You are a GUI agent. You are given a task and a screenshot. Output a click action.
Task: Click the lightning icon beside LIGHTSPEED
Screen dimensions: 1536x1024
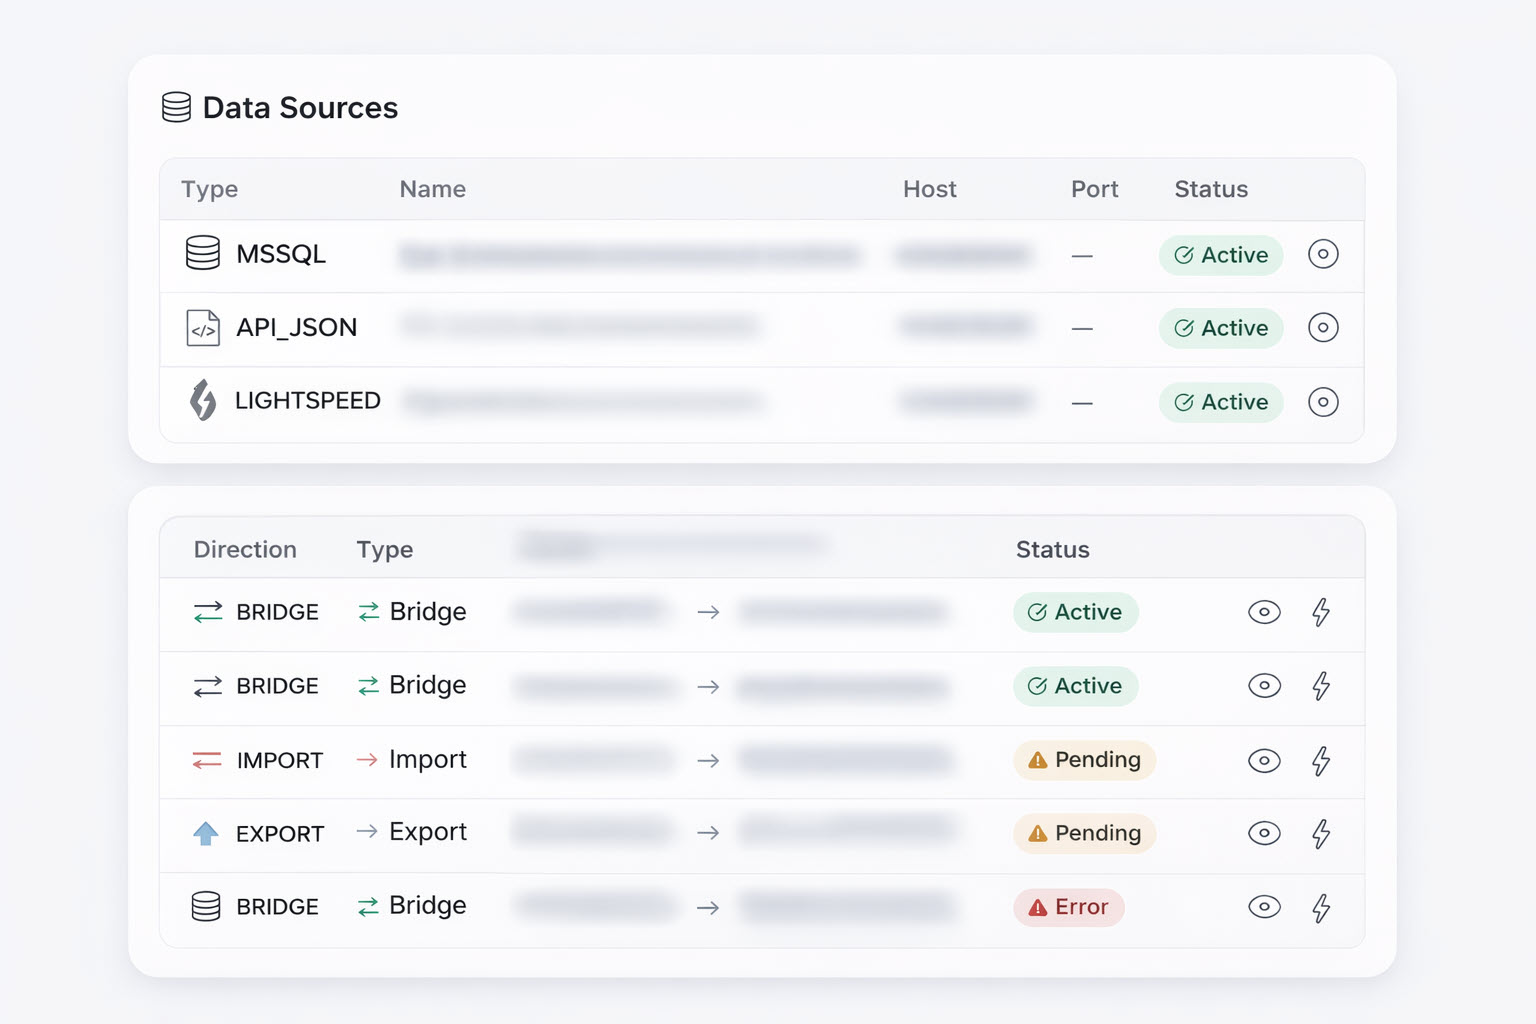point(203,401)
